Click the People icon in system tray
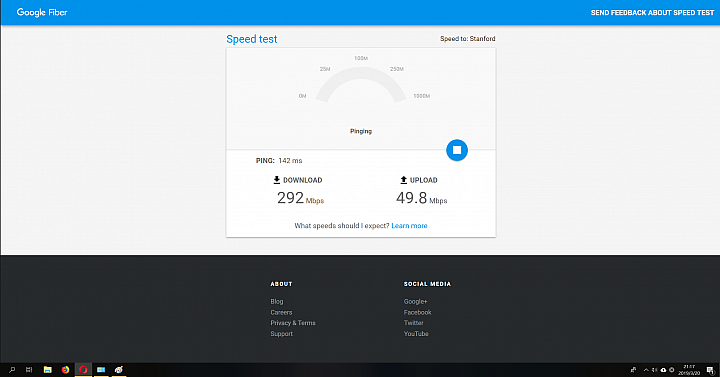The image size is (720, 377). 633,370
